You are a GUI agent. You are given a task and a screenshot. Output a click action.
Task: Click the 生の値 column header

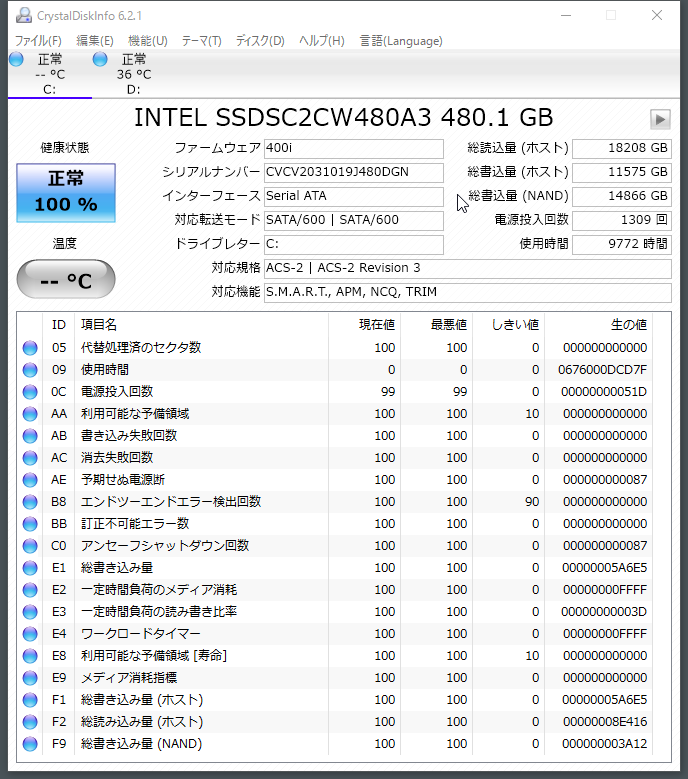tap(598, 325)
